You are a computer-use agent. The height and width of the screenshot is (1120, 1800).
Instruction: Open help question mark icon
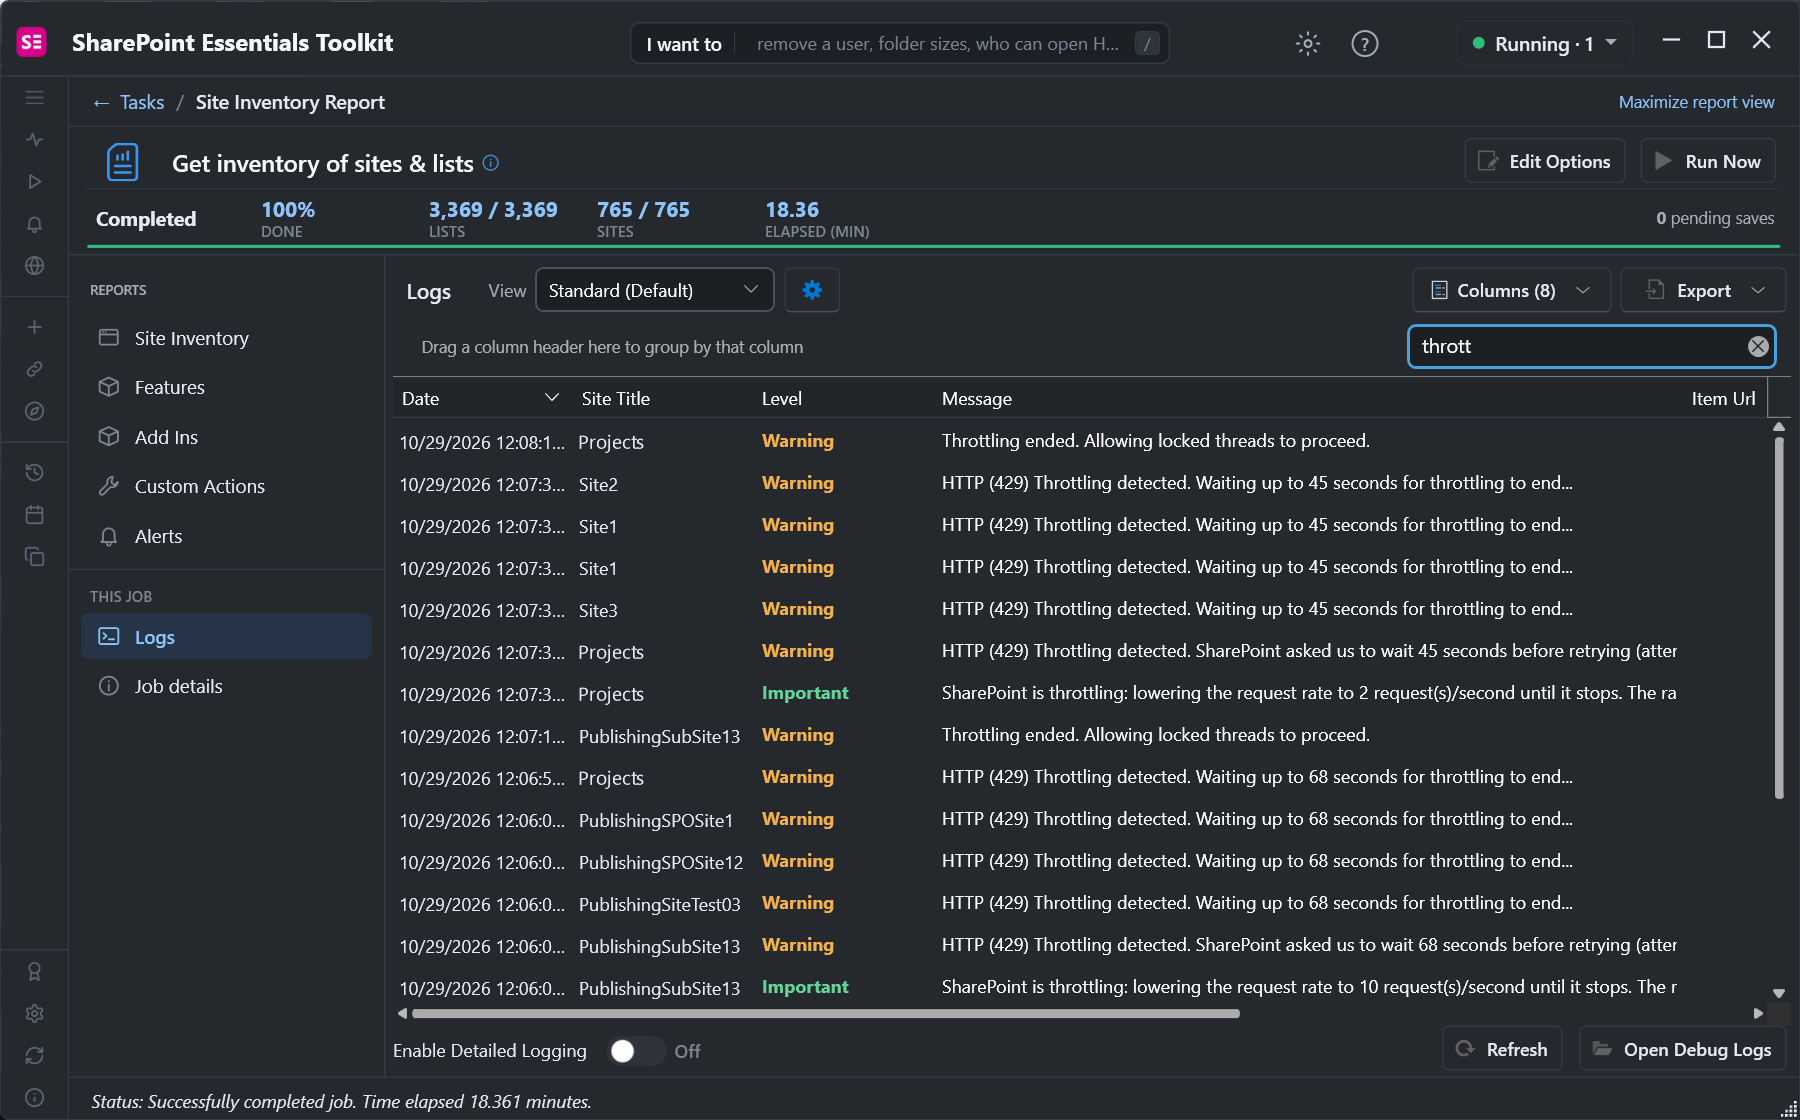point(1364,43)
